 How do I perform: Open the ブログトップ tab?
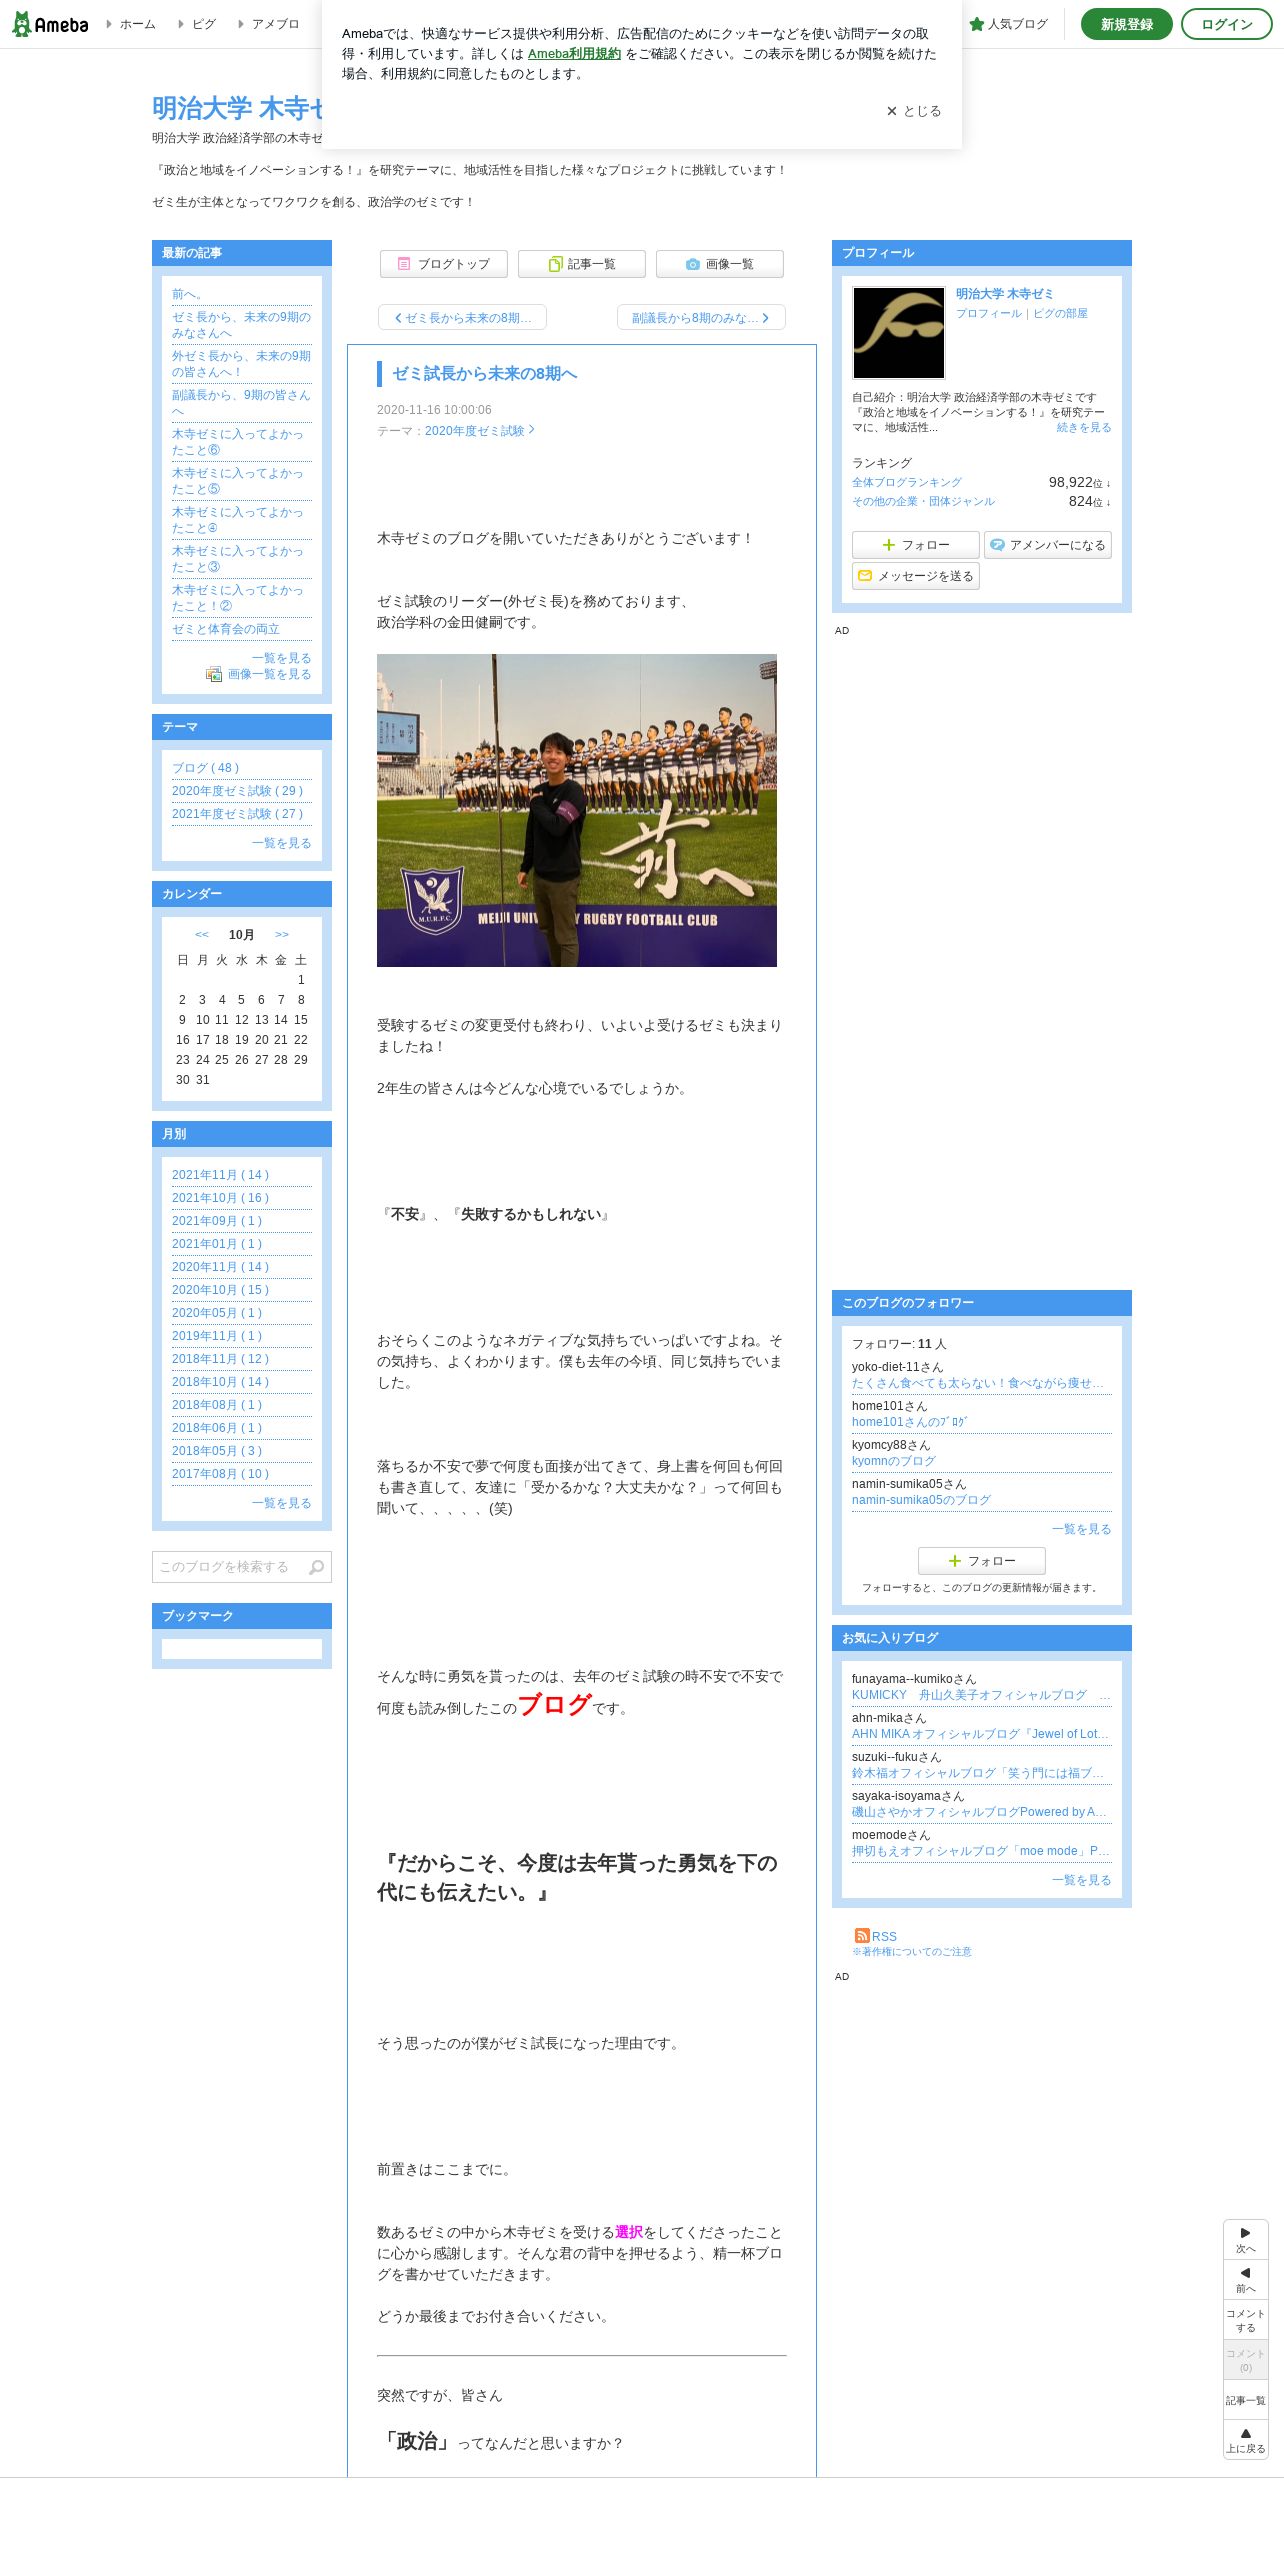point(444,264)
